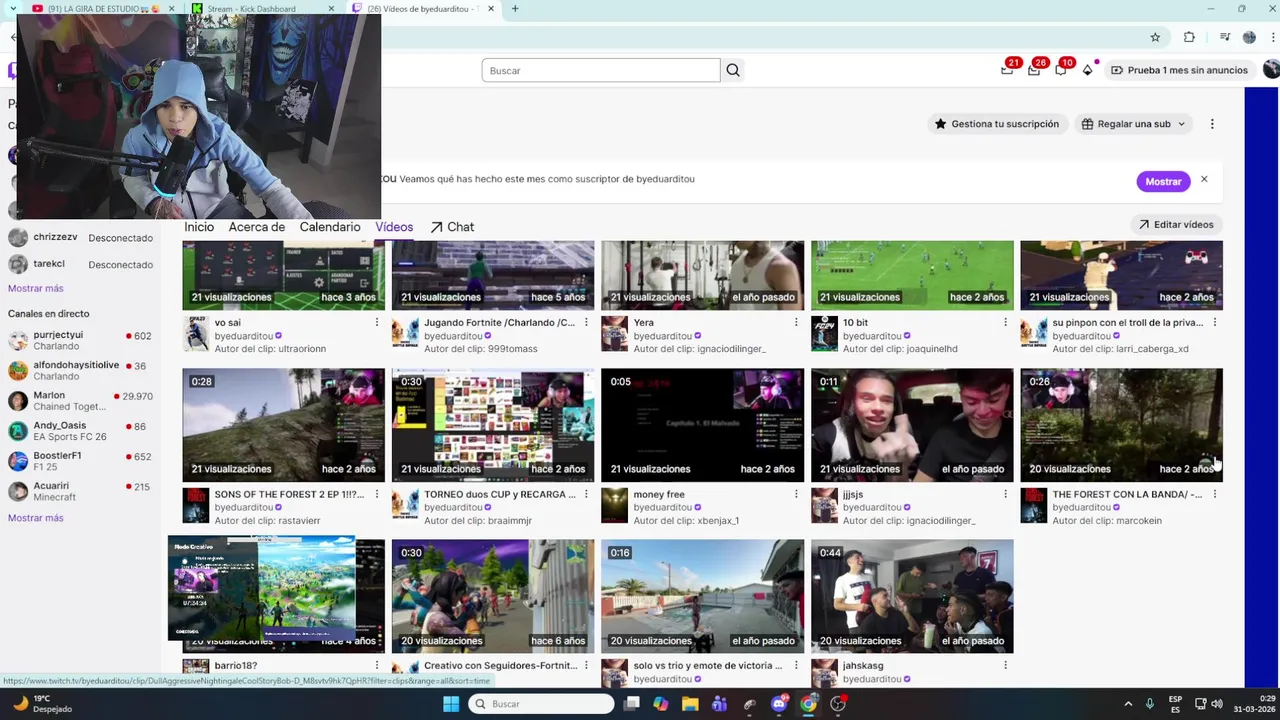Open options menu for clip 'jjjsjs'

coord(1005,494)
